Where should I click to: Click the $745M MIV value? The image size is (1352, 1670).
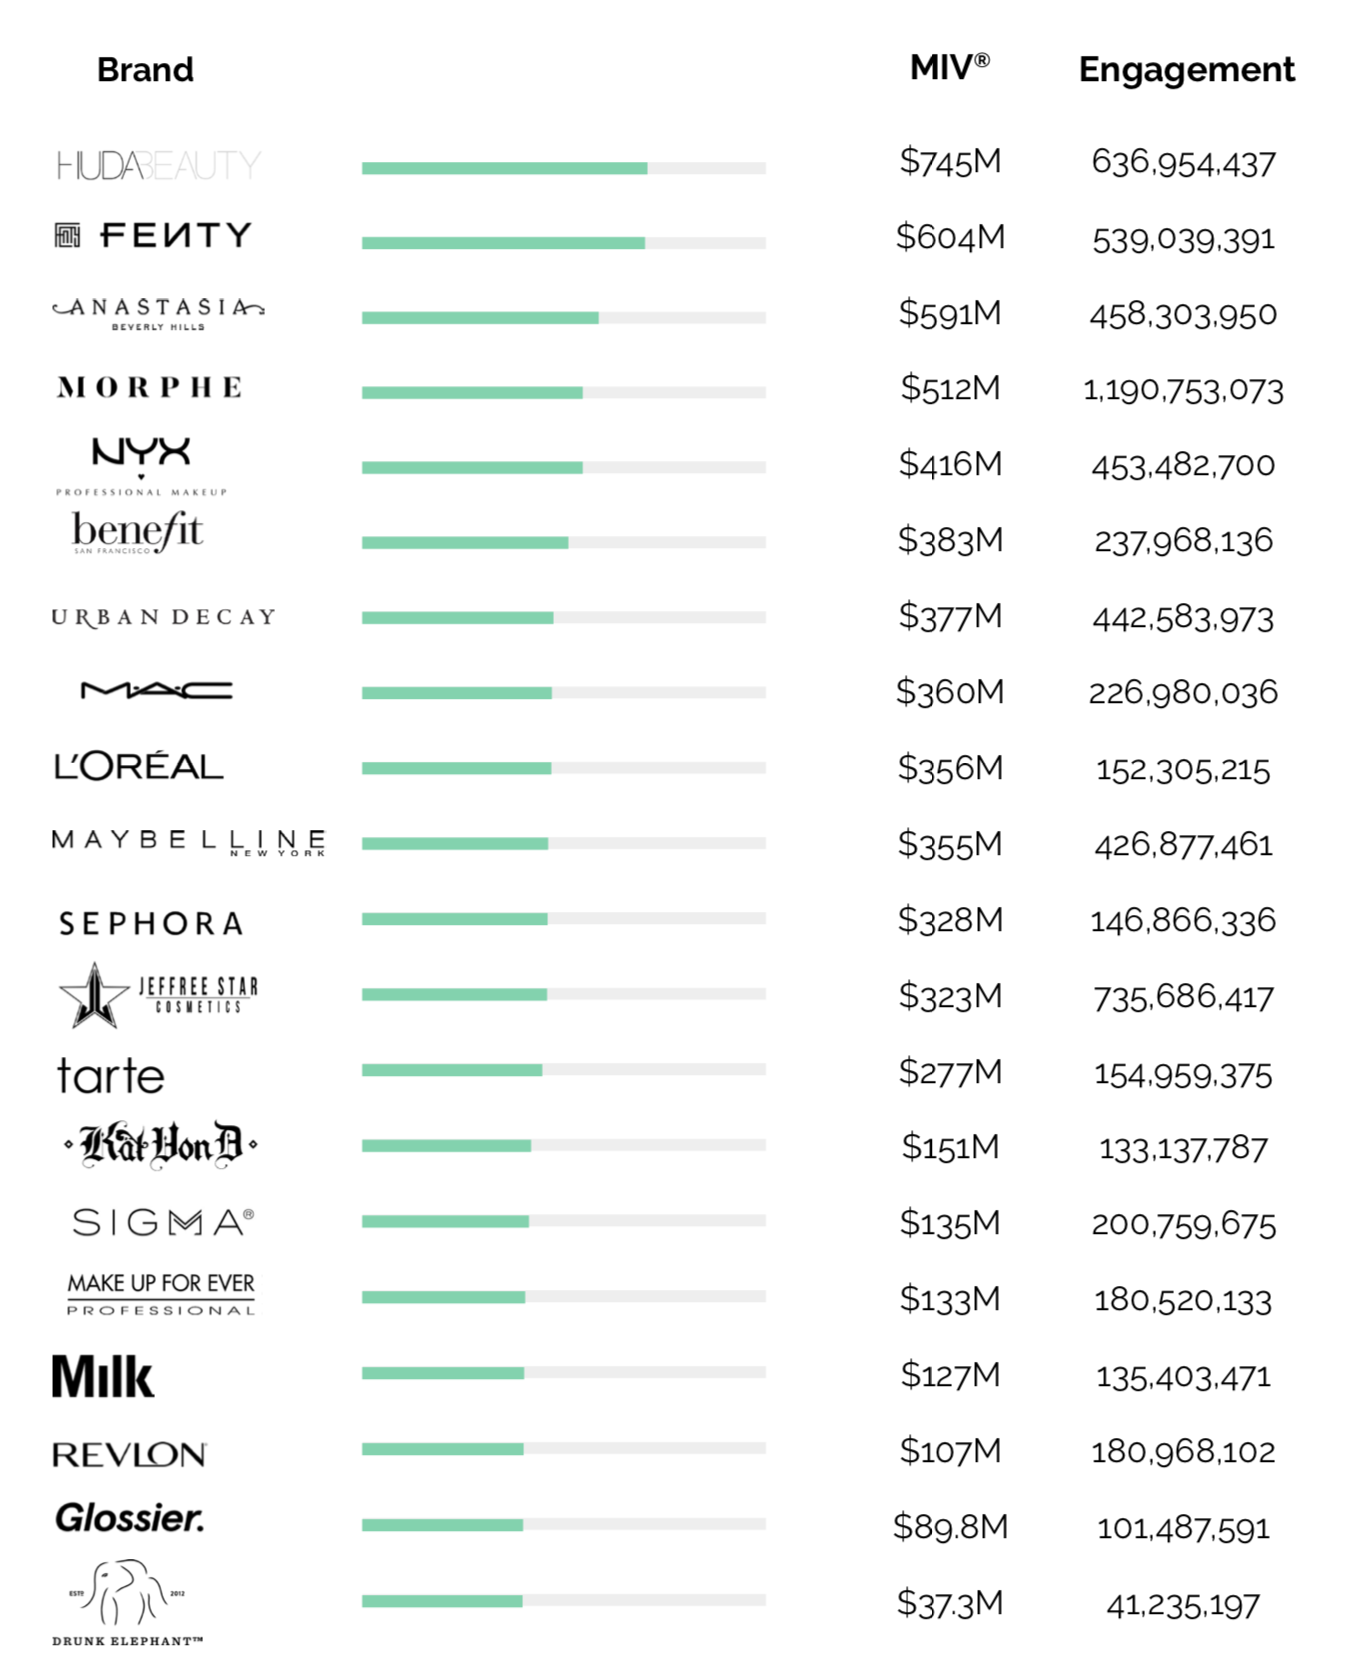(x=950, y=161)
